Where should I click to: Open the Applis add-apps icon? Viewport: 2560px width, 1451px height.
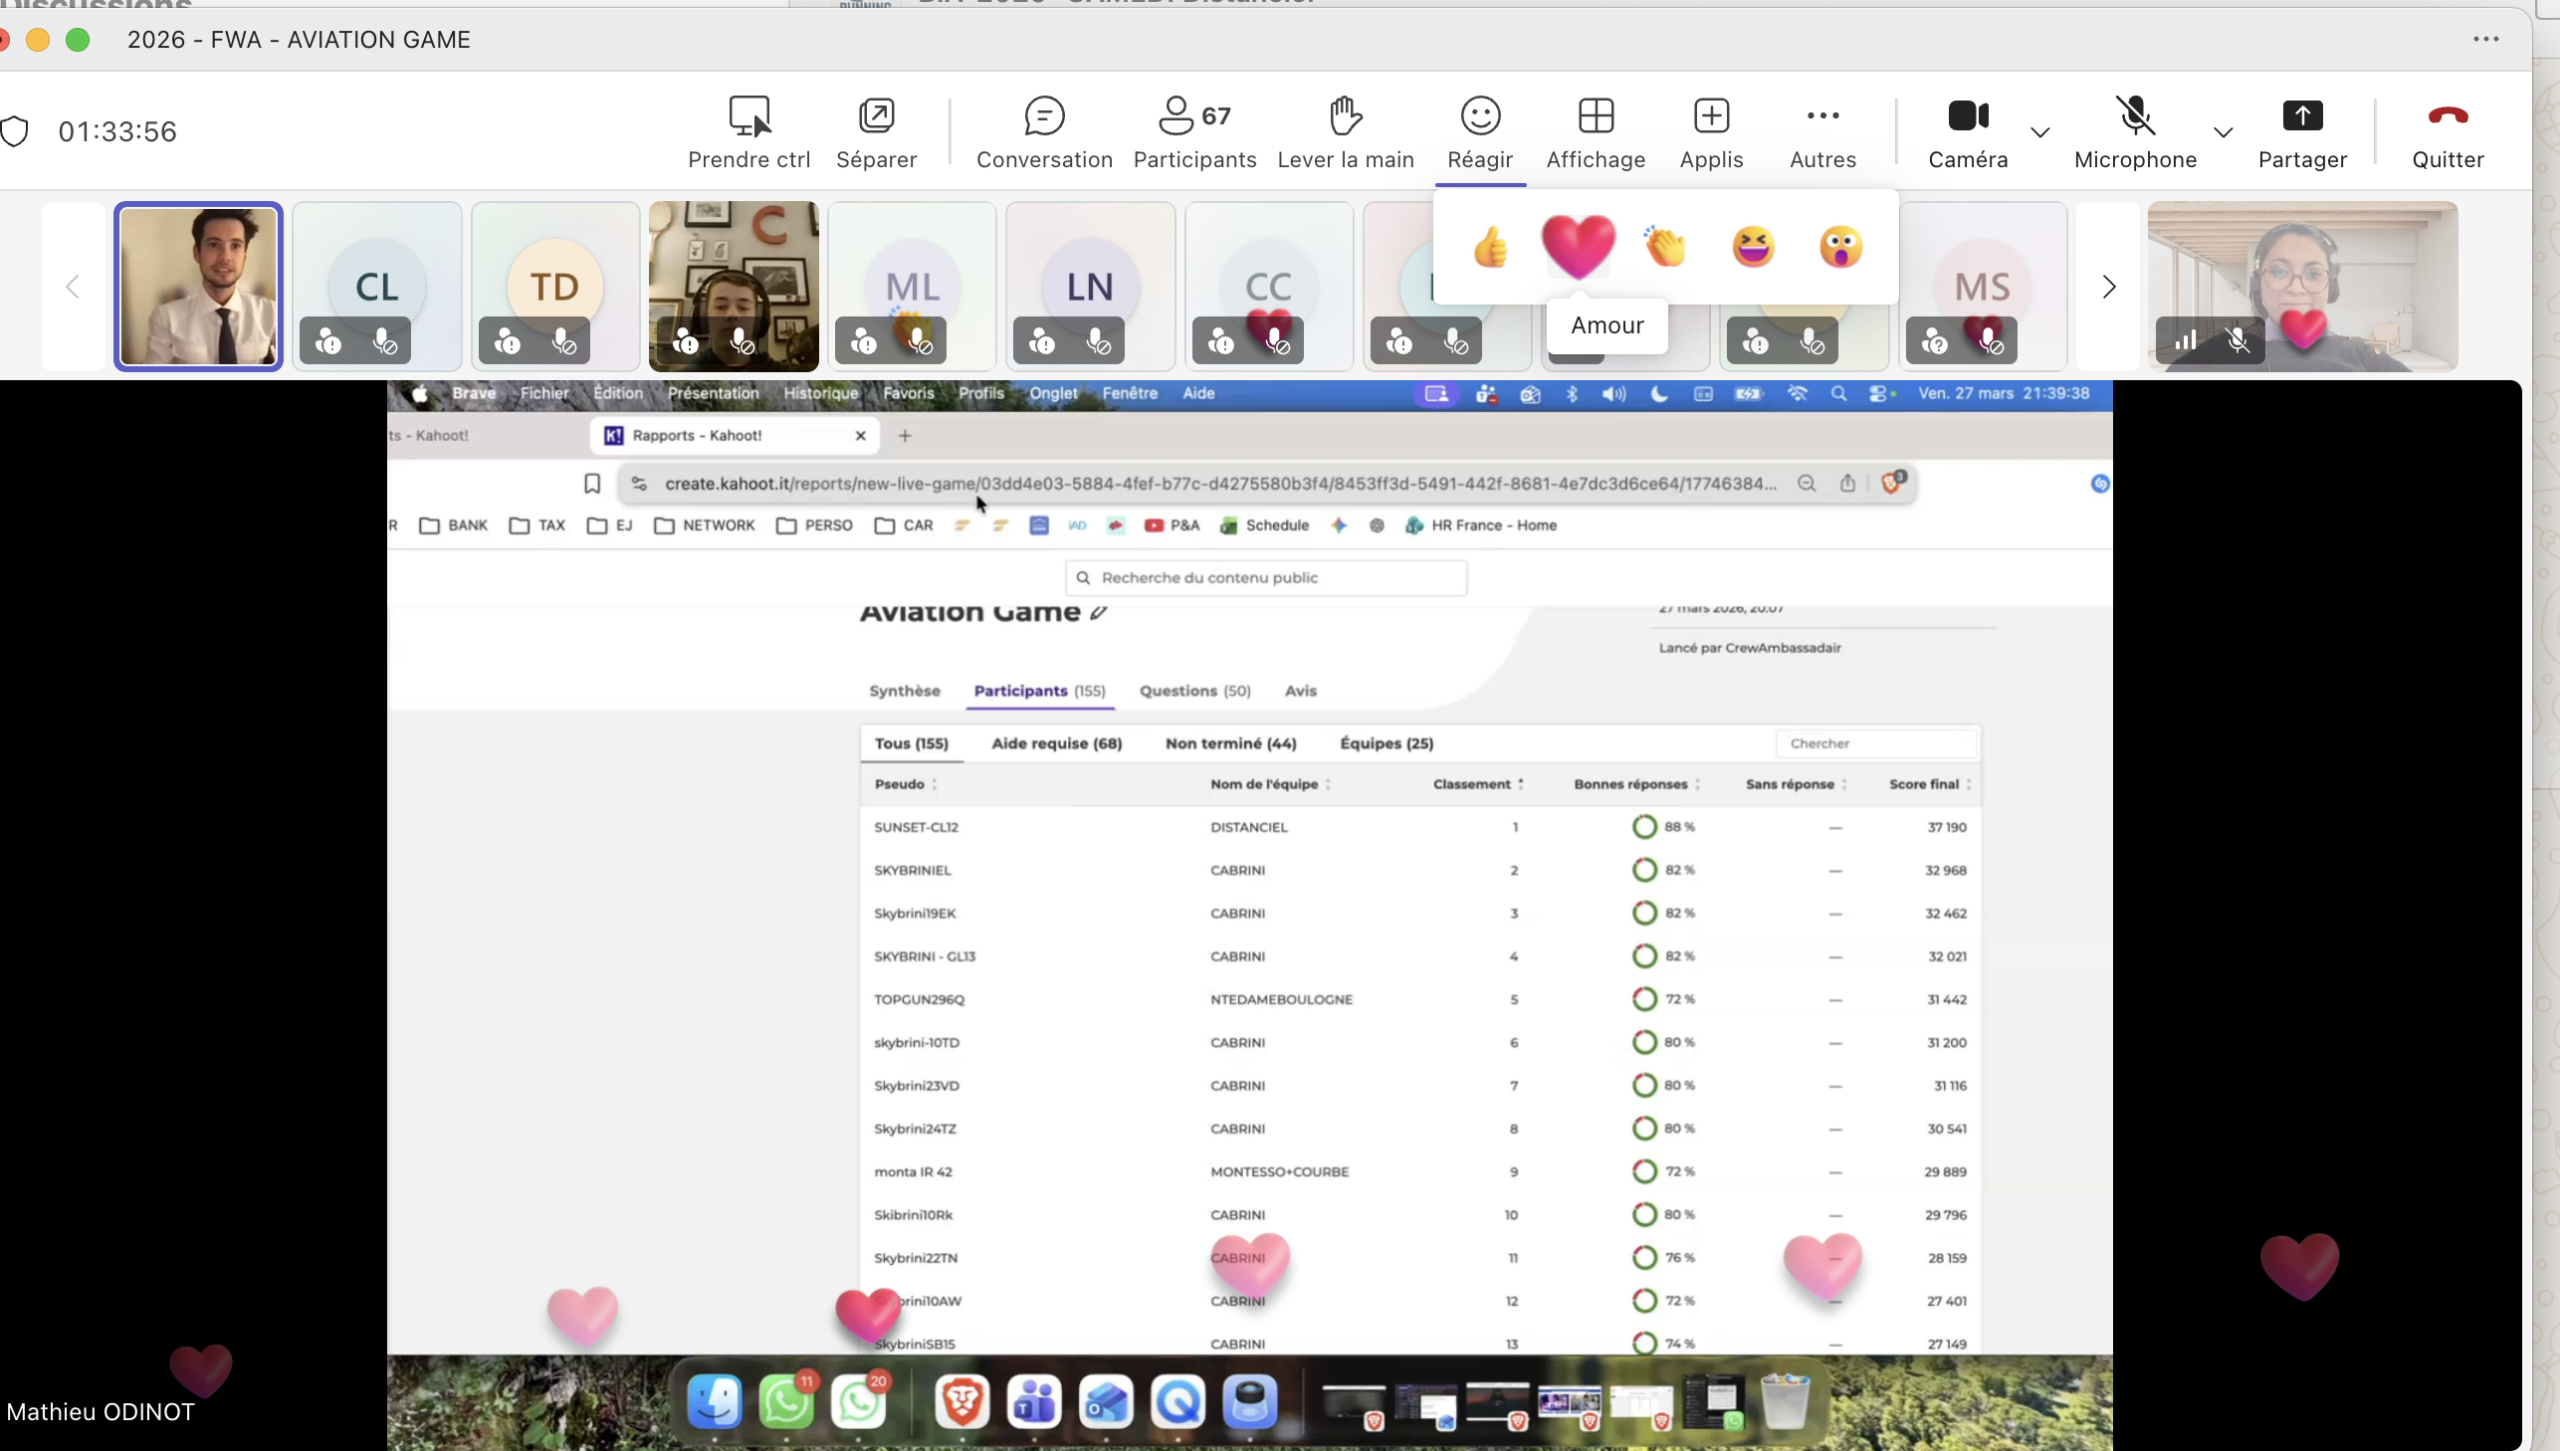point(1711,117)
